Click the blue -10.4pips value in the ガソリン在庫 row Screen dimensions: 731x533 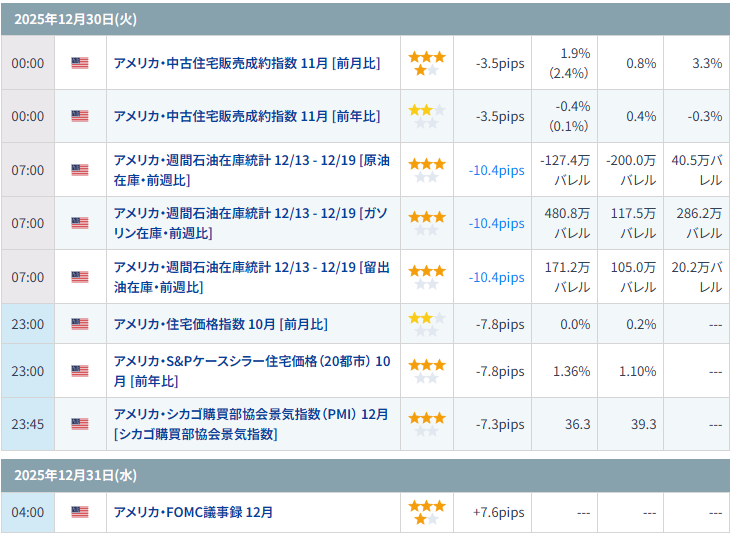[x=496, y=223]
